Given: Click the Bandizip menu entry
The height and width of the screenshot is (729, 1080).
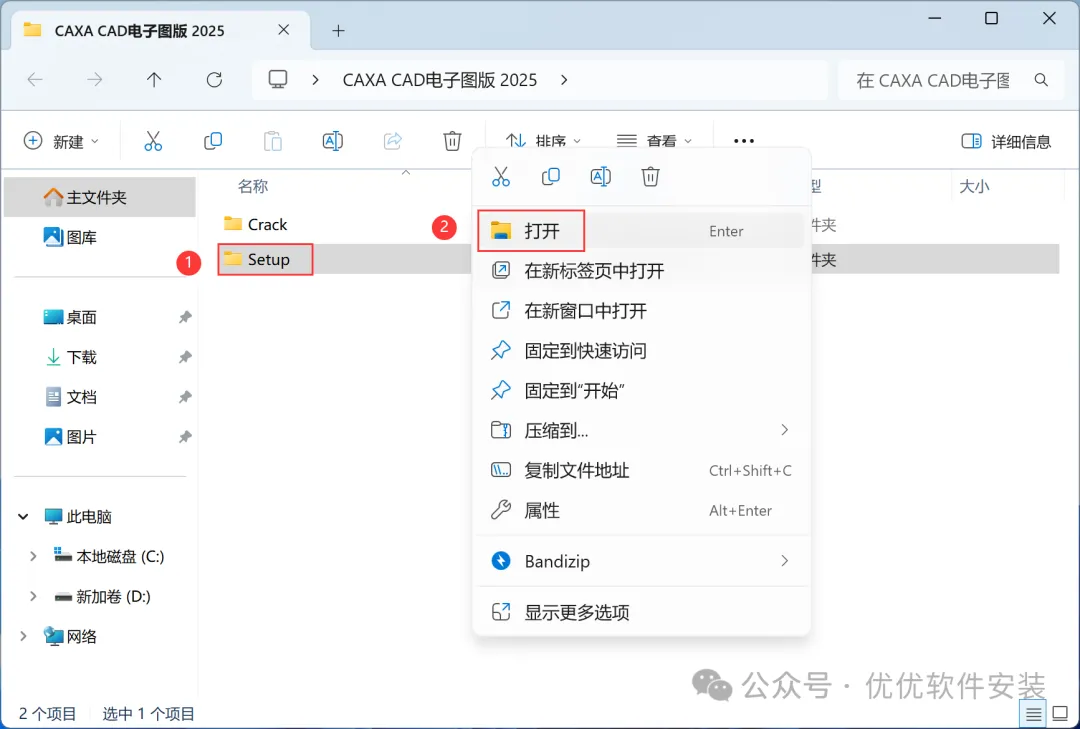Looking at the screenshot, I should click(x=641, y=561).
